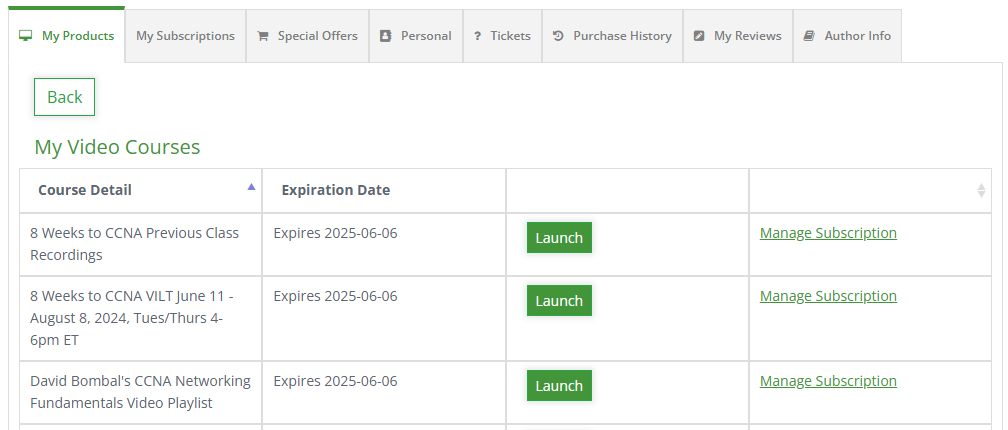Click the shopping cart icon for Special Offers
Screen dimensions: 1008x430
point(263,36)
